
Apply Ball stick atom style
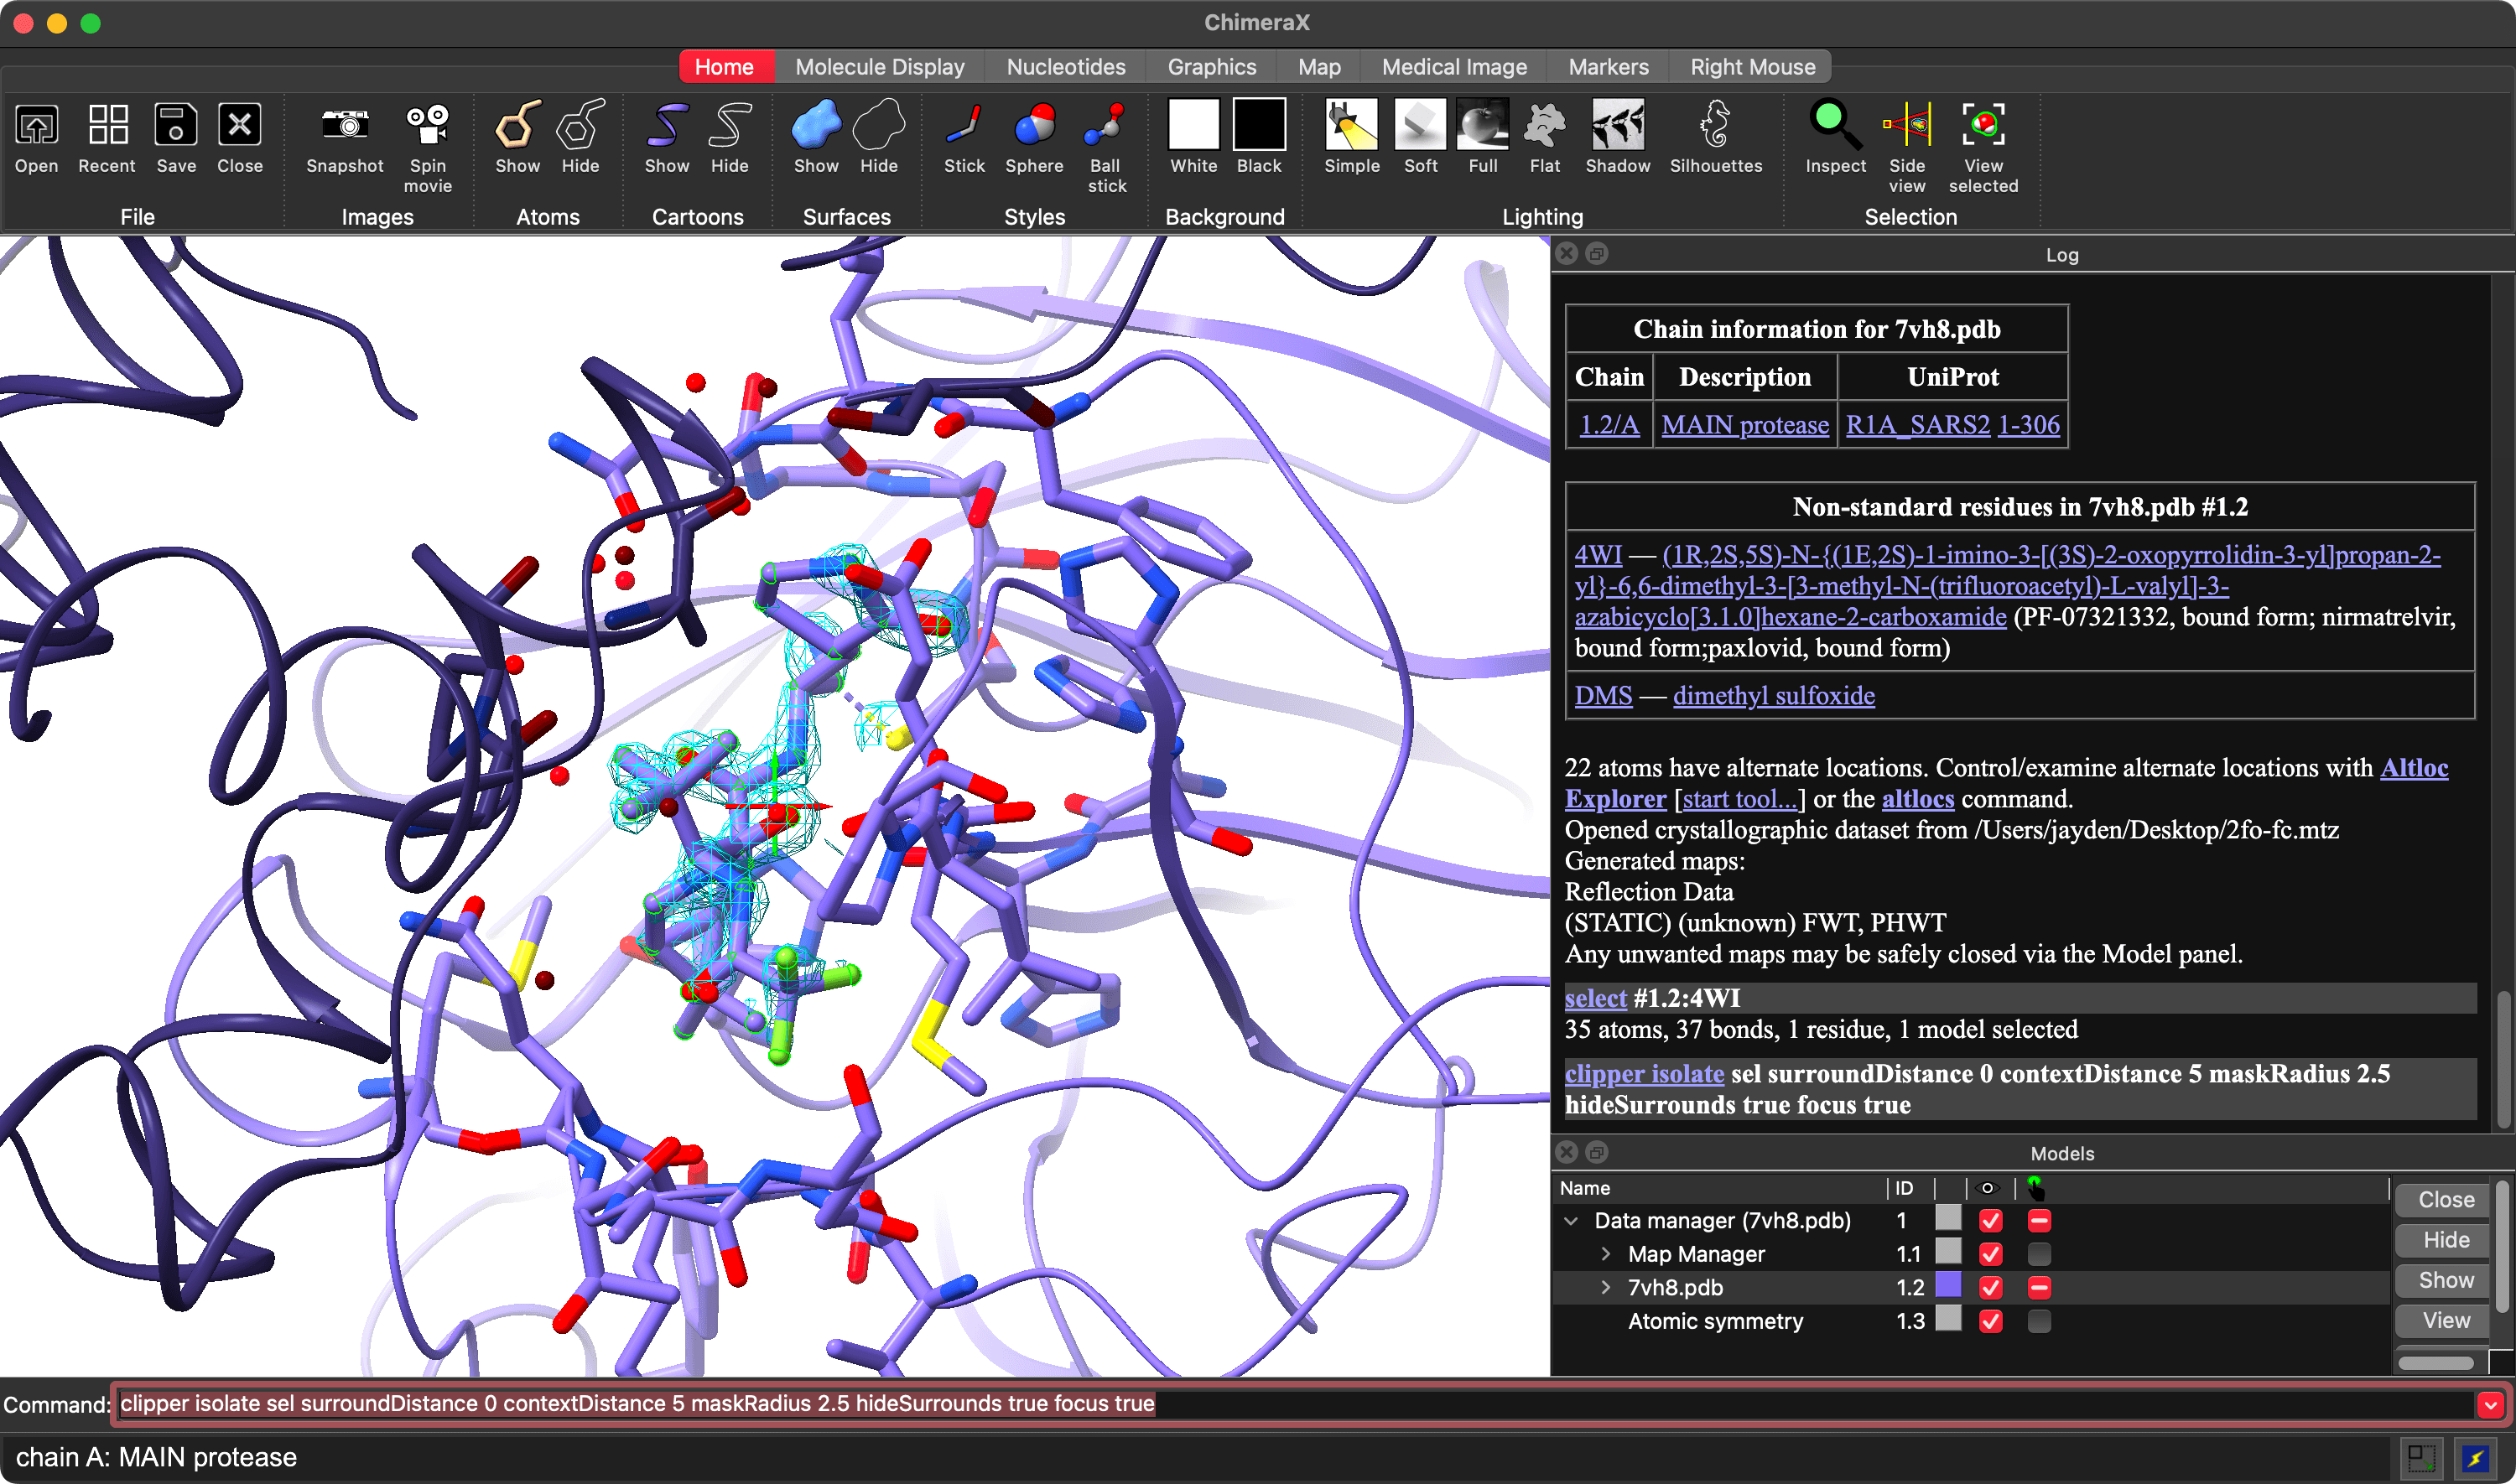(1106, 126)
